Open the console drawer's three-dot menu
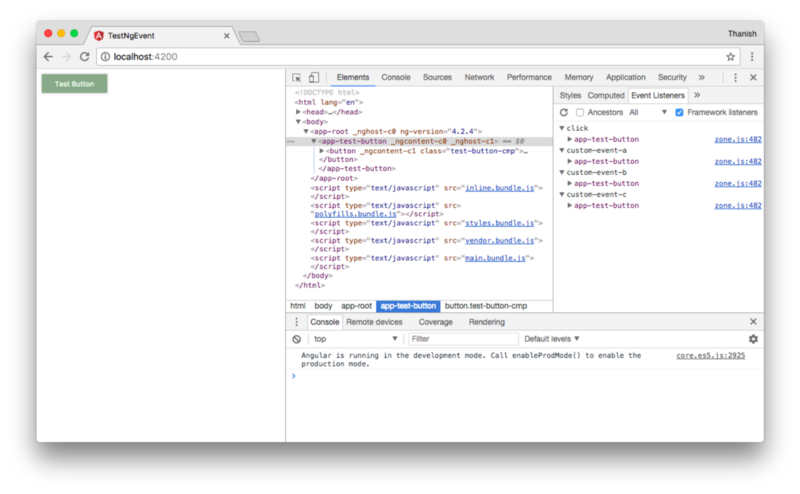The height and width of the screenshot is (494, 800). (296, 322)
